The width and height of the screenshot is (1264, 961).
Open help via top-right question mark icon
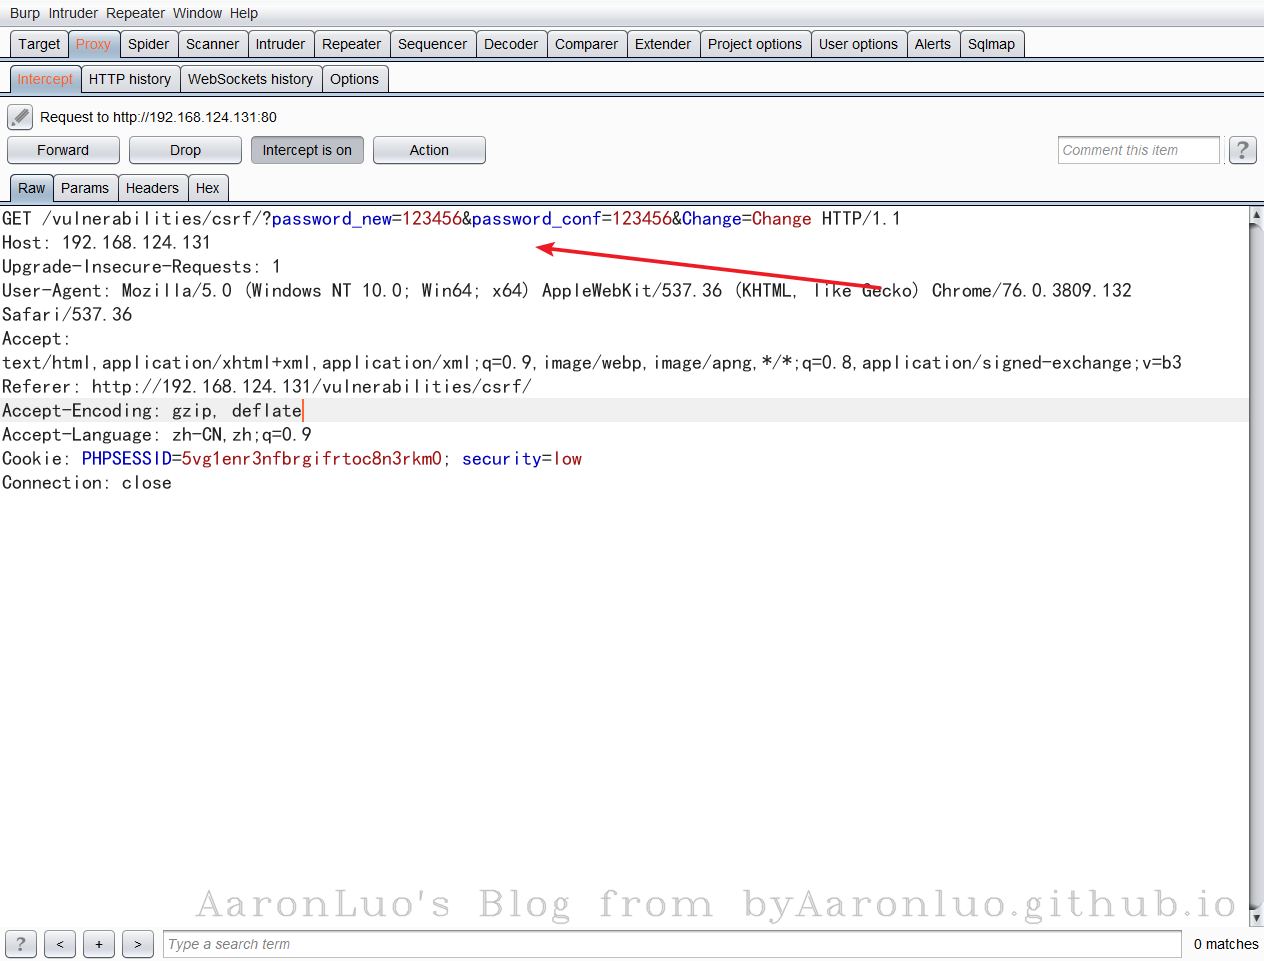[1242, 150]
